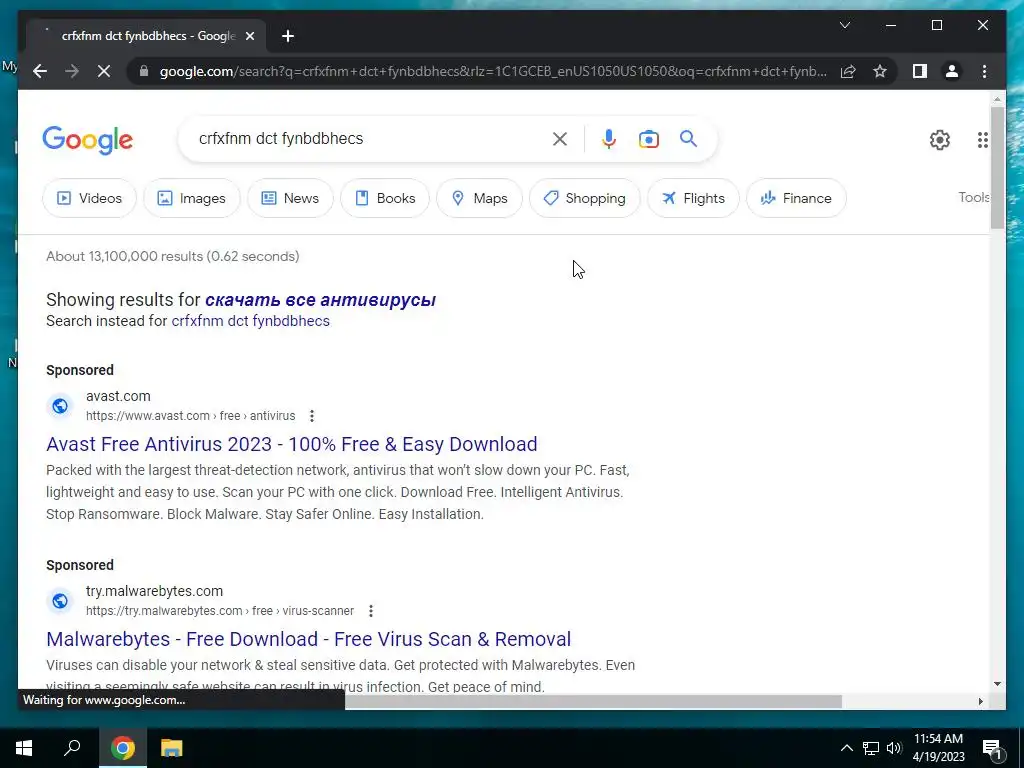The width and height of the screenshot is (1024, 768).
Task: Search by image with the camera
Action: click(648, 138)
